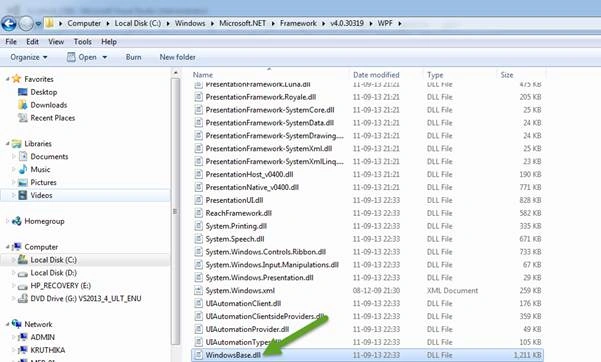
Task: Select Local Disk (D:) in navigation pane
Action: click(x=53, y=273)
